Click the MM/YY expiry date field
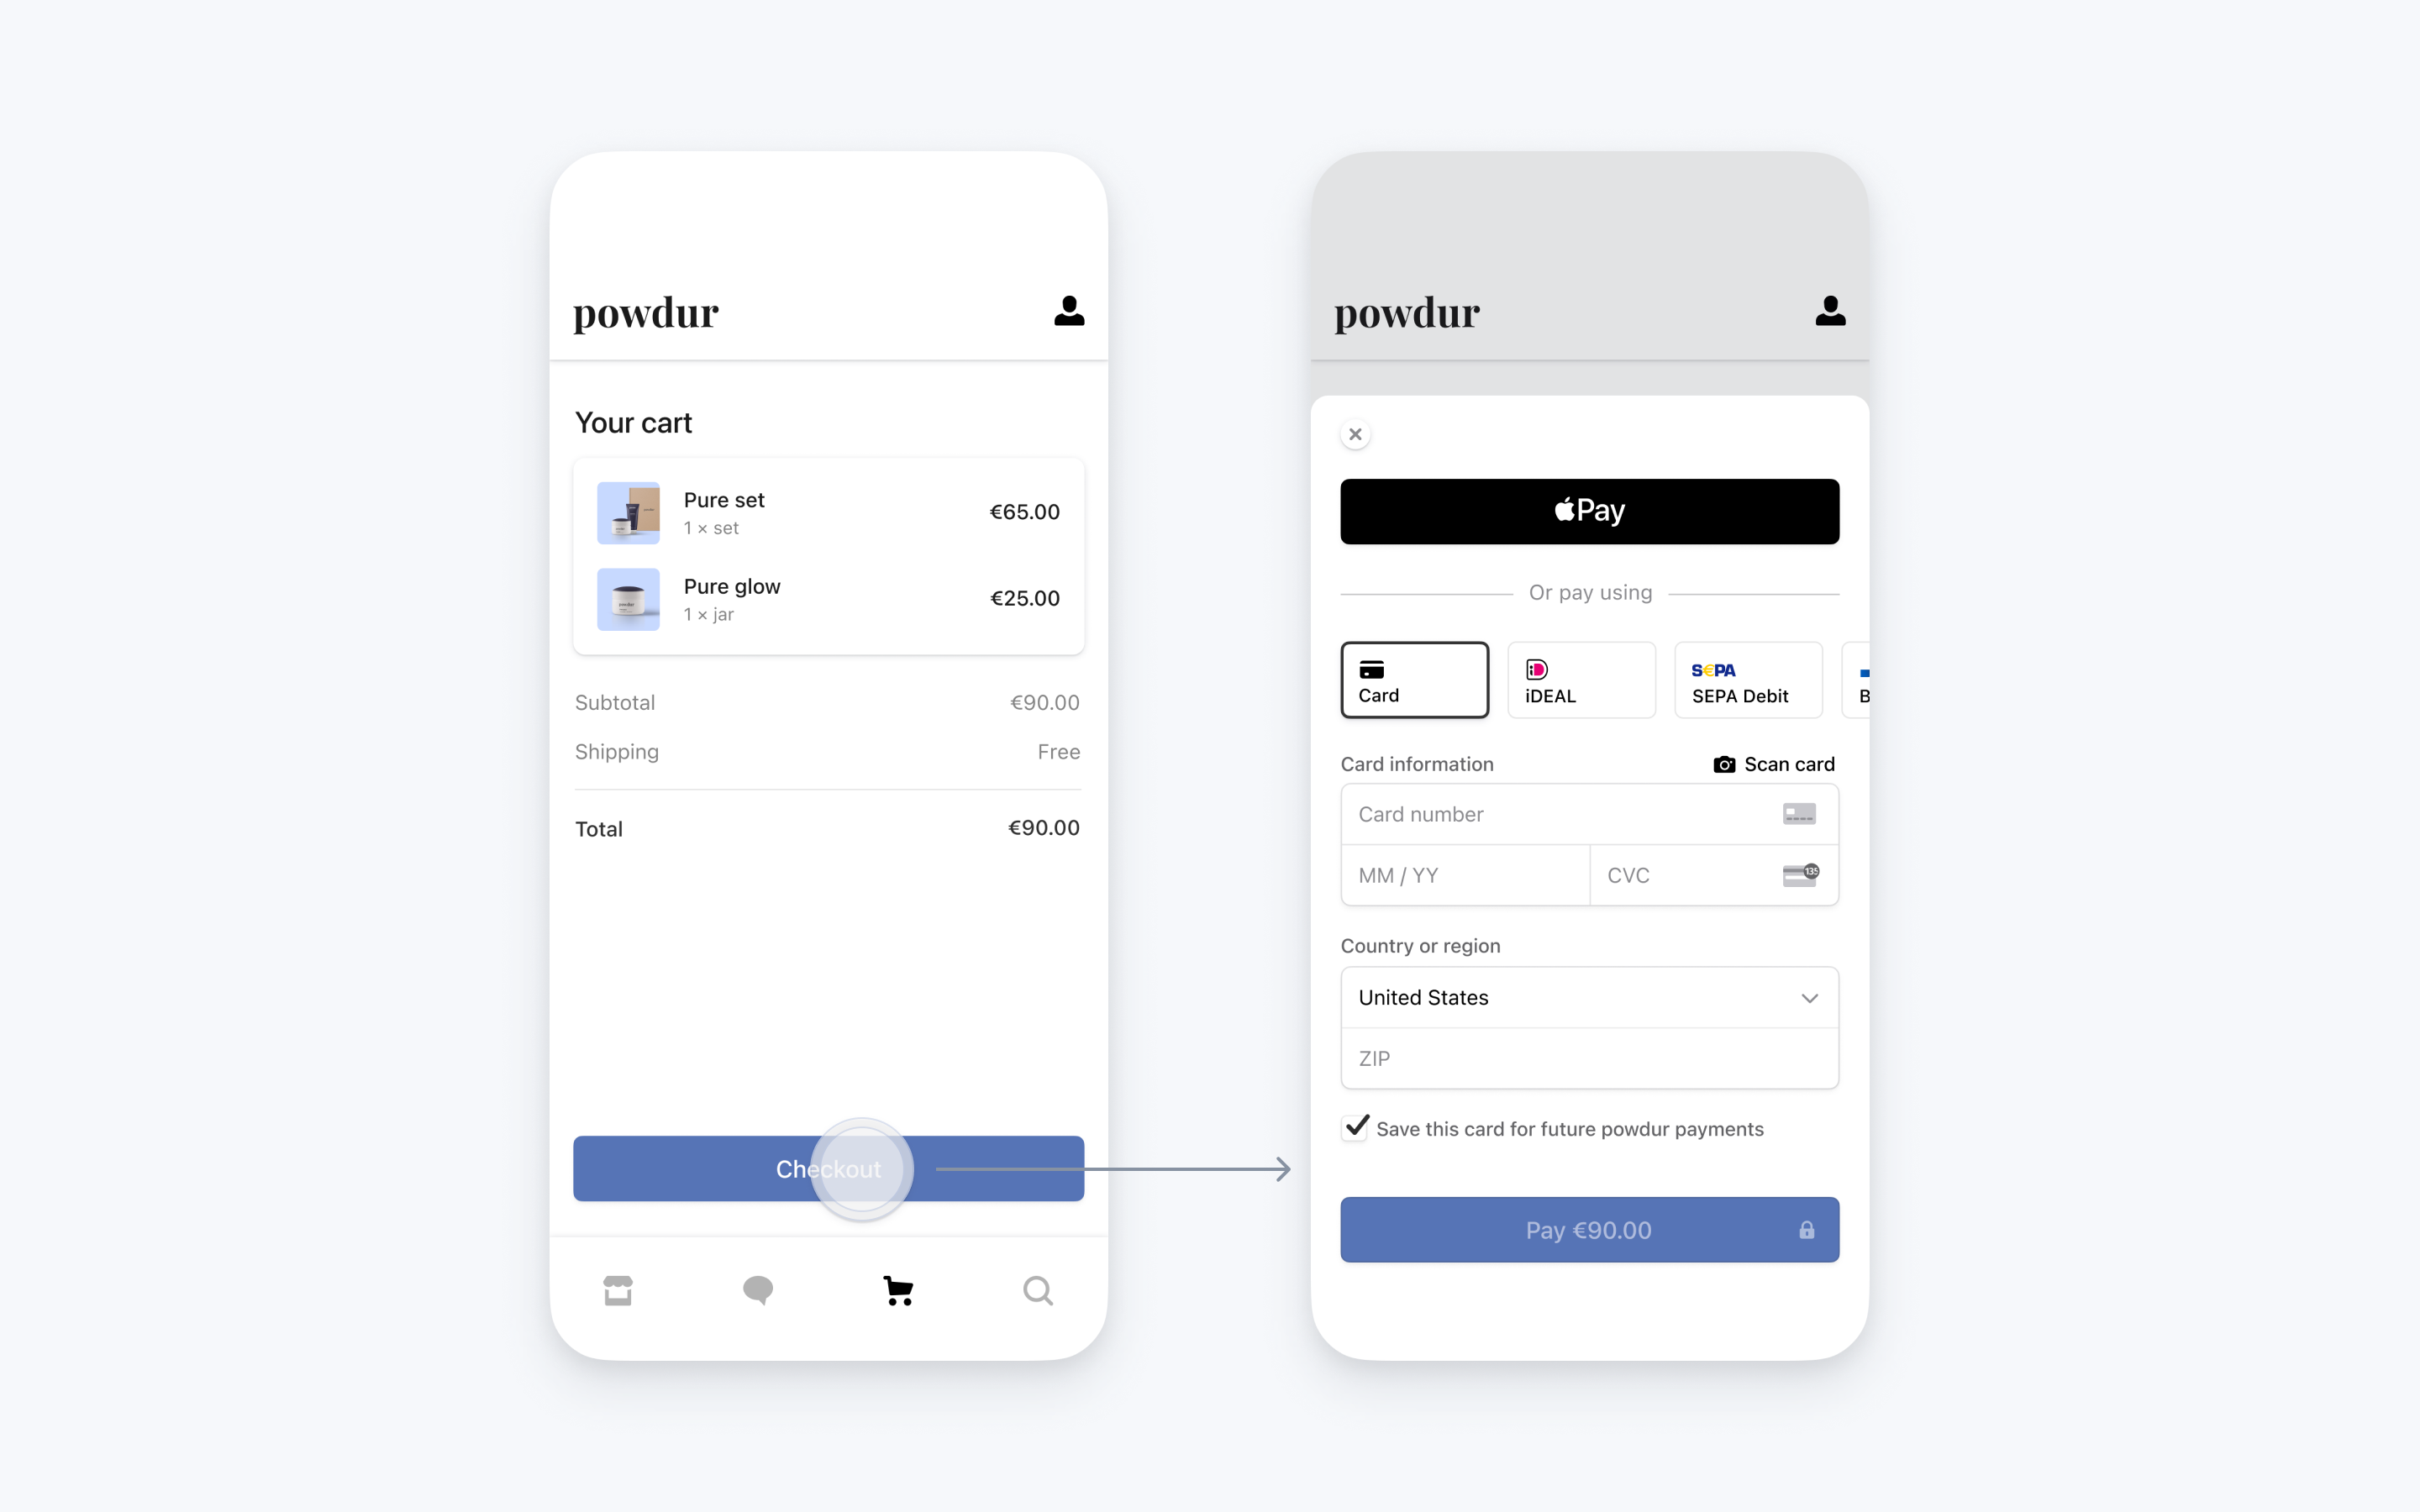2420x1512 pixels. click(x=1465, y=874)
